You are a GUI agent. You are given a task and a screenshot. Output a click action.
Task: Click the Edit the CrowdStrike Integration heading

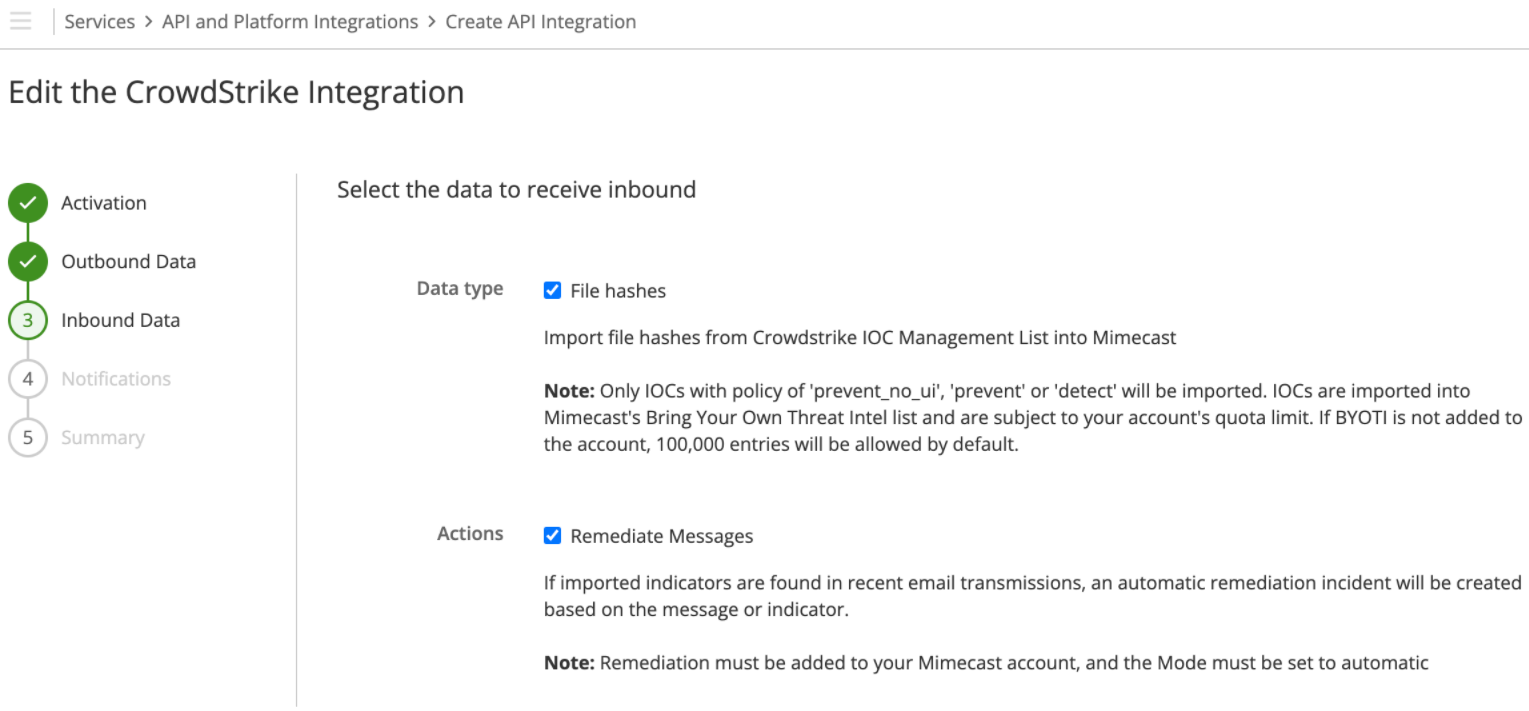click(x=236, y=92)
